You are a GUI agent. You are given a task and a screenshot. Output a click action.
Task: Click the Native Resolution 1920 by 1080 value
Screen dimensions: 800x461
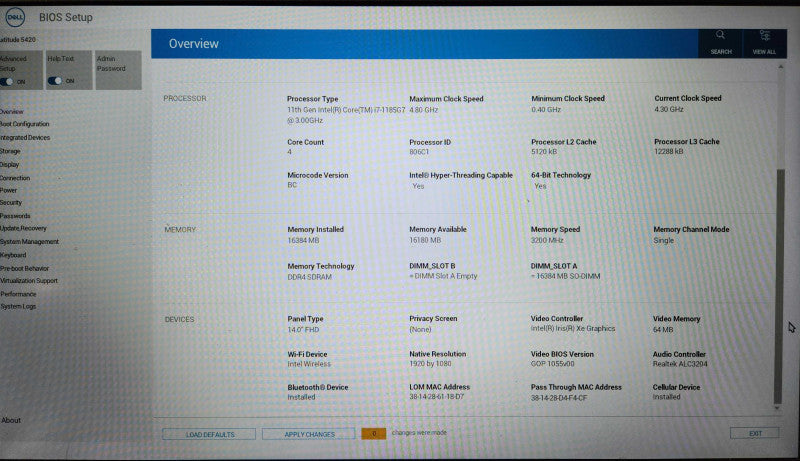(430, 364)
